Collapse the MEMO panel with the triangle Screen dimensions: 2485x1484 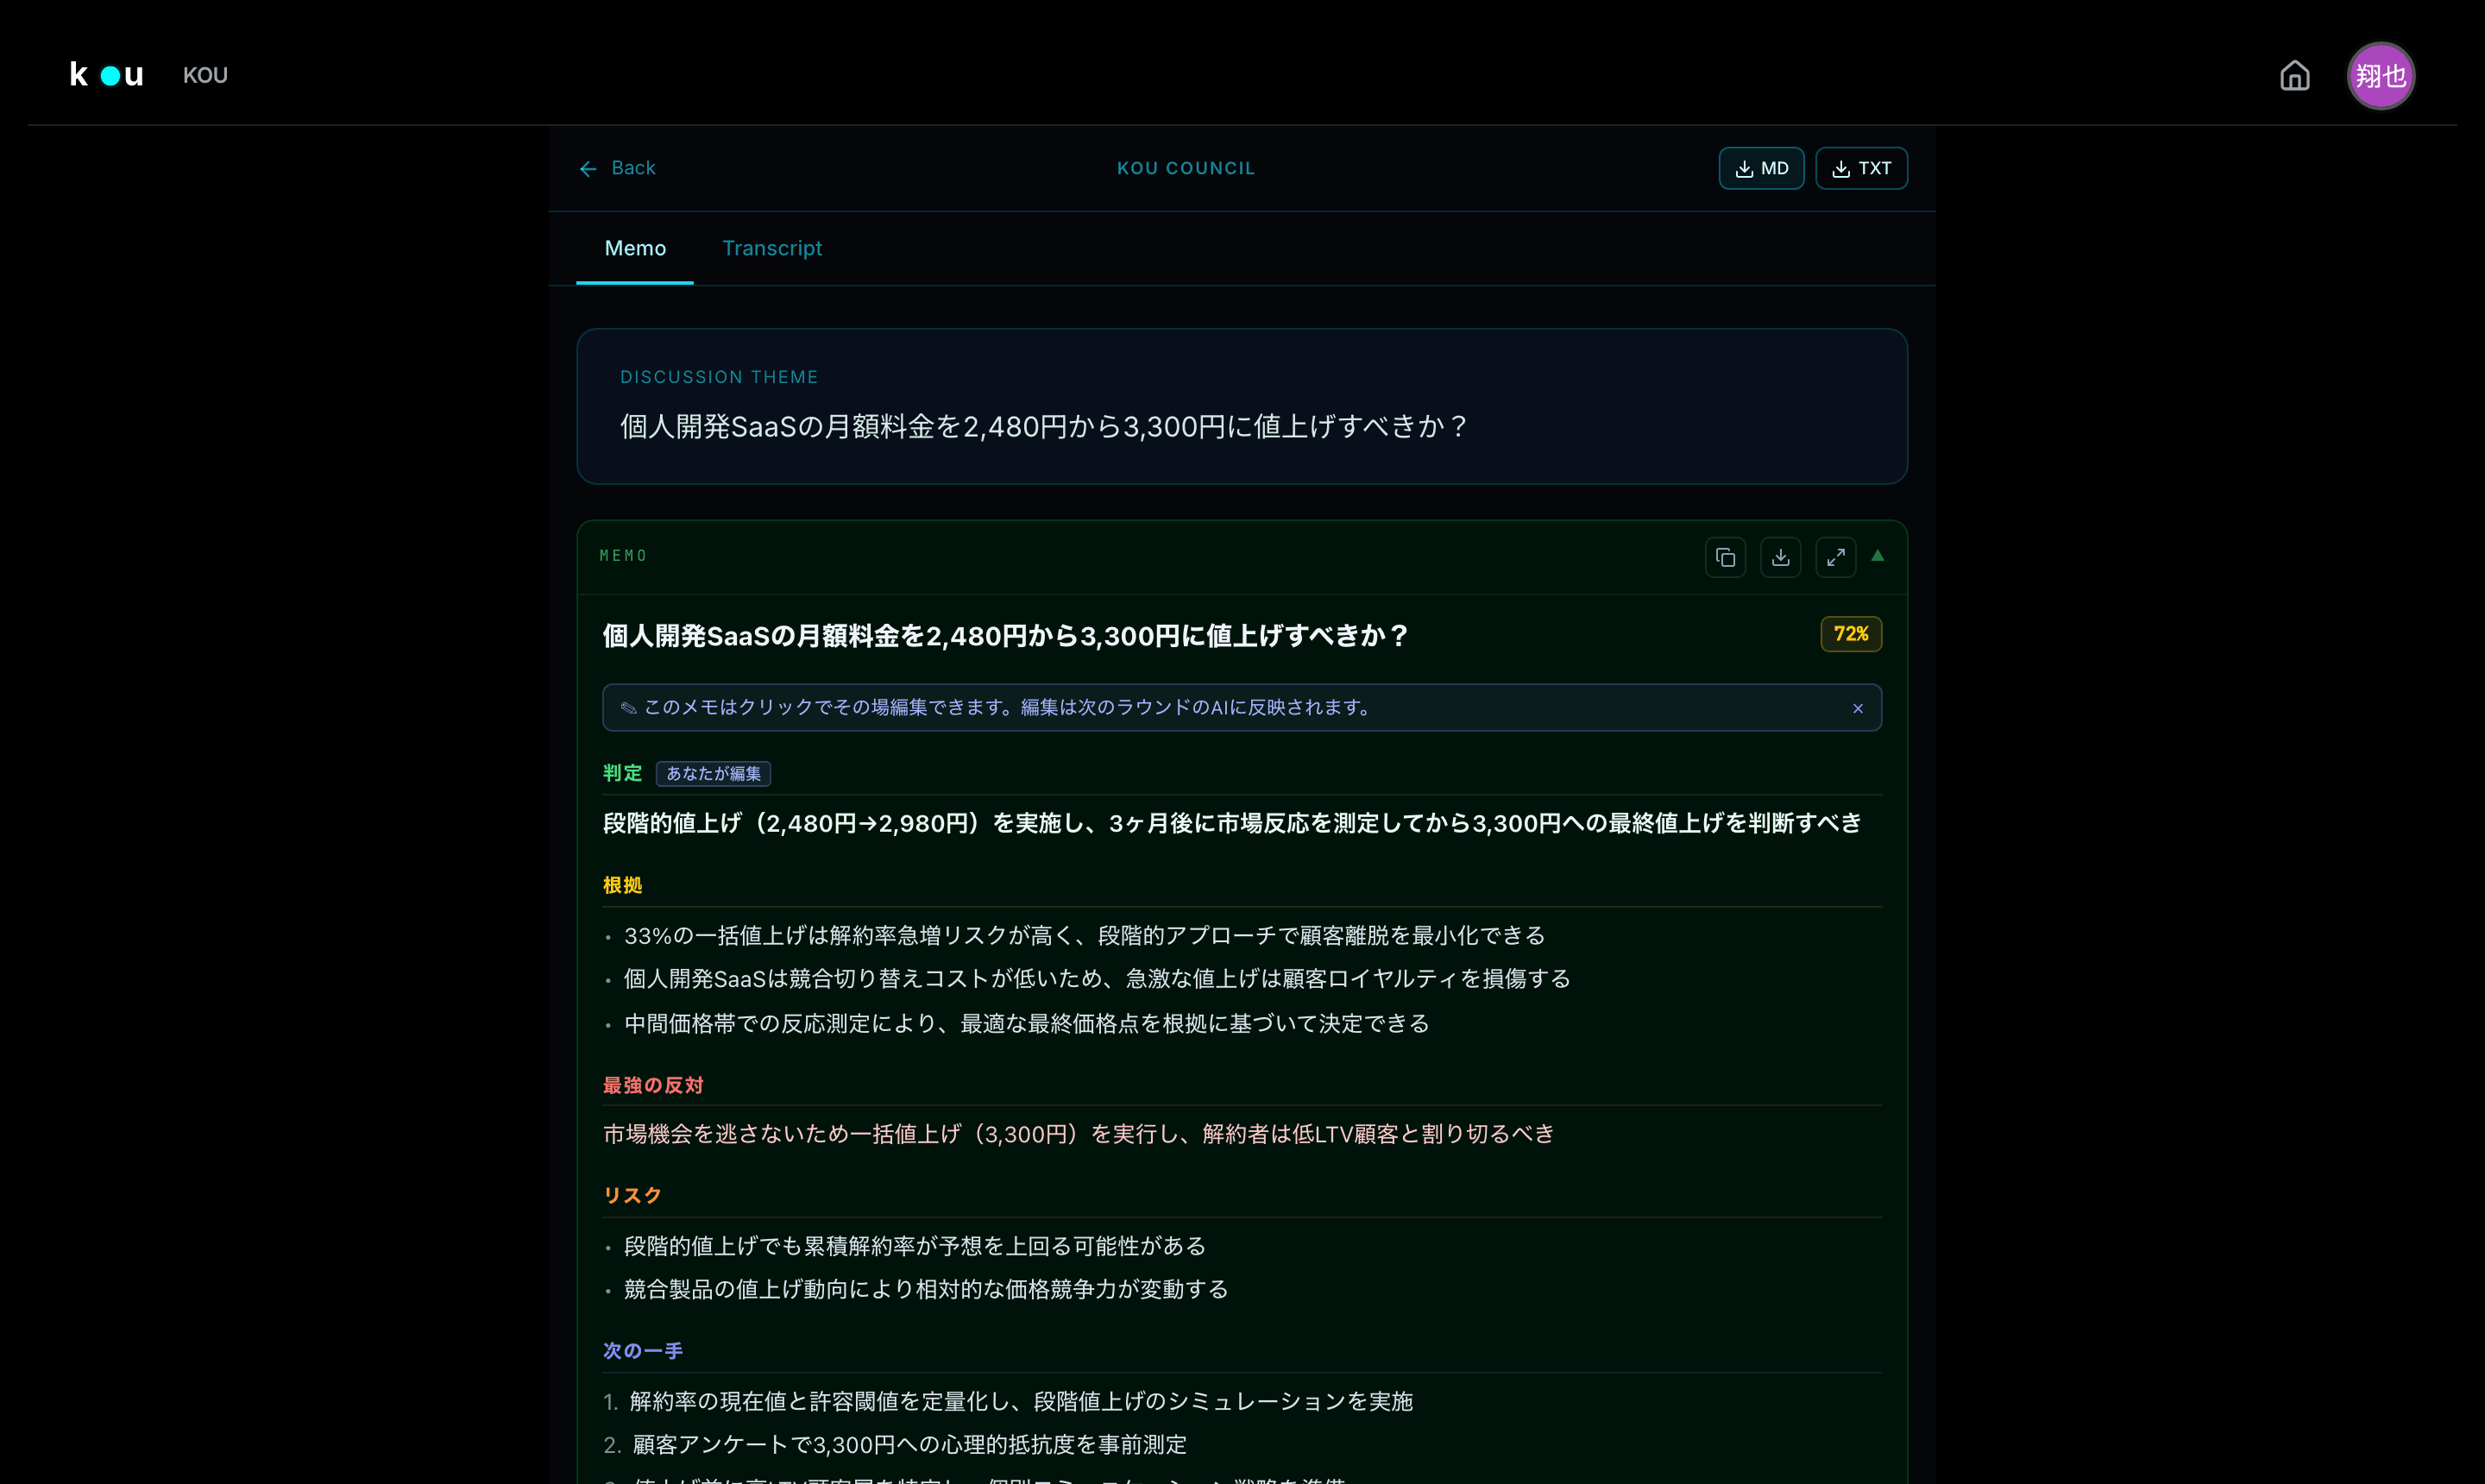pyautogui.click(x=1877, y=555)
